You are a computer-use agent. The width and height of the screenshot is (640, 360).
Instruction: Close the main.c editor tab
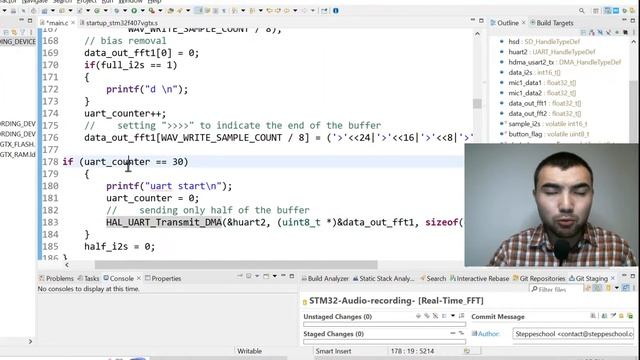(73, 23)
